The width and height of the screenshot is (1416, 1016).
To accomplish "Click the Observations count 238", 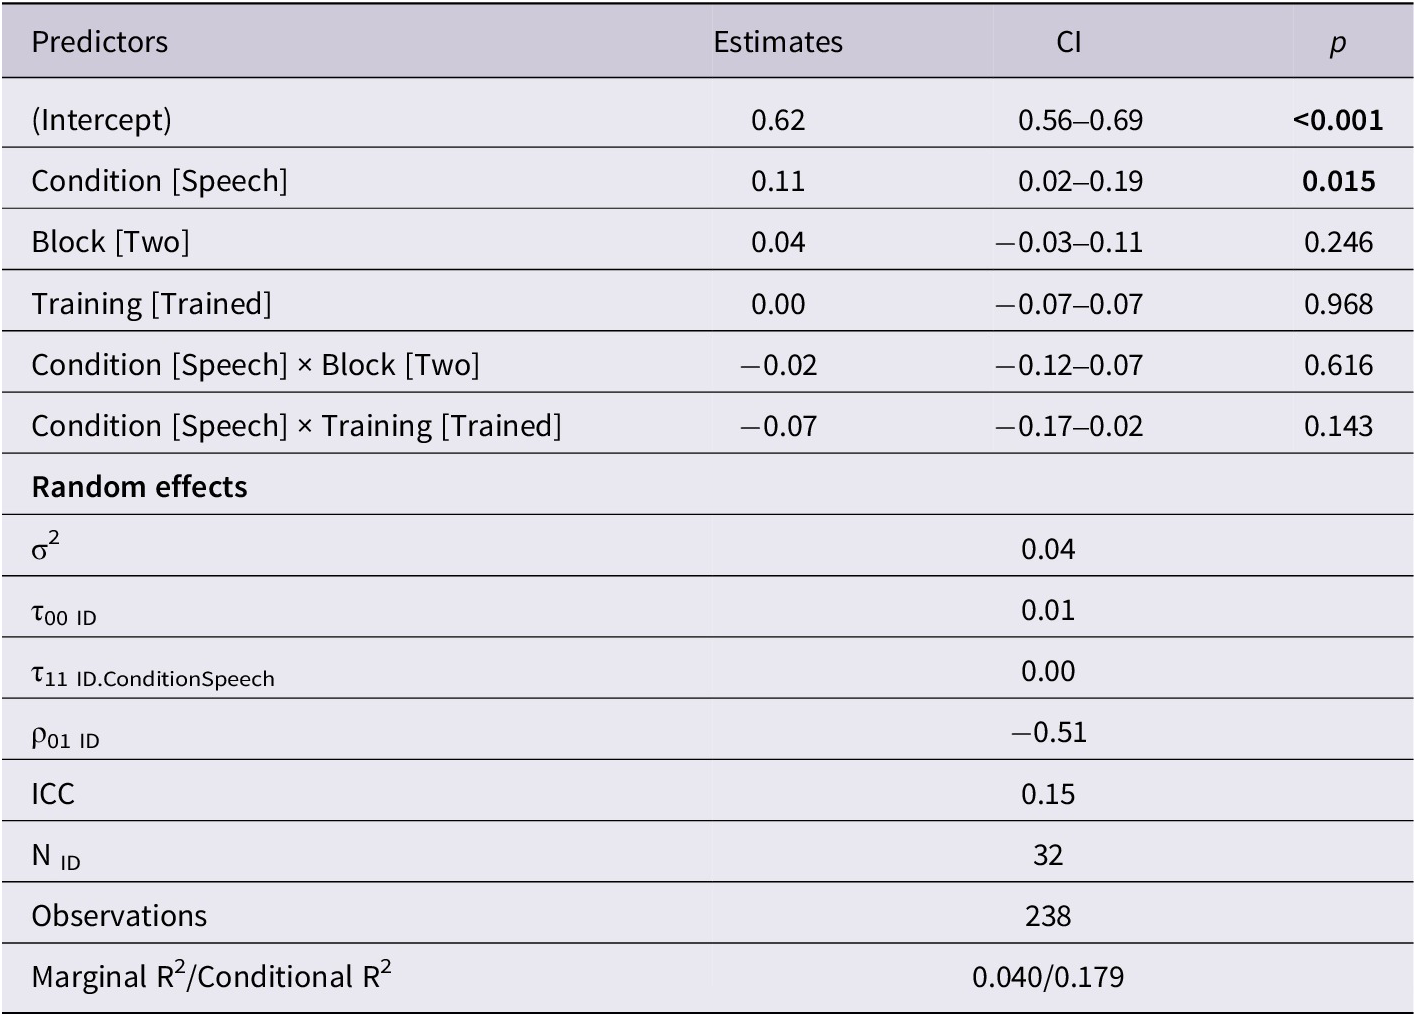I will [1048, 916].
